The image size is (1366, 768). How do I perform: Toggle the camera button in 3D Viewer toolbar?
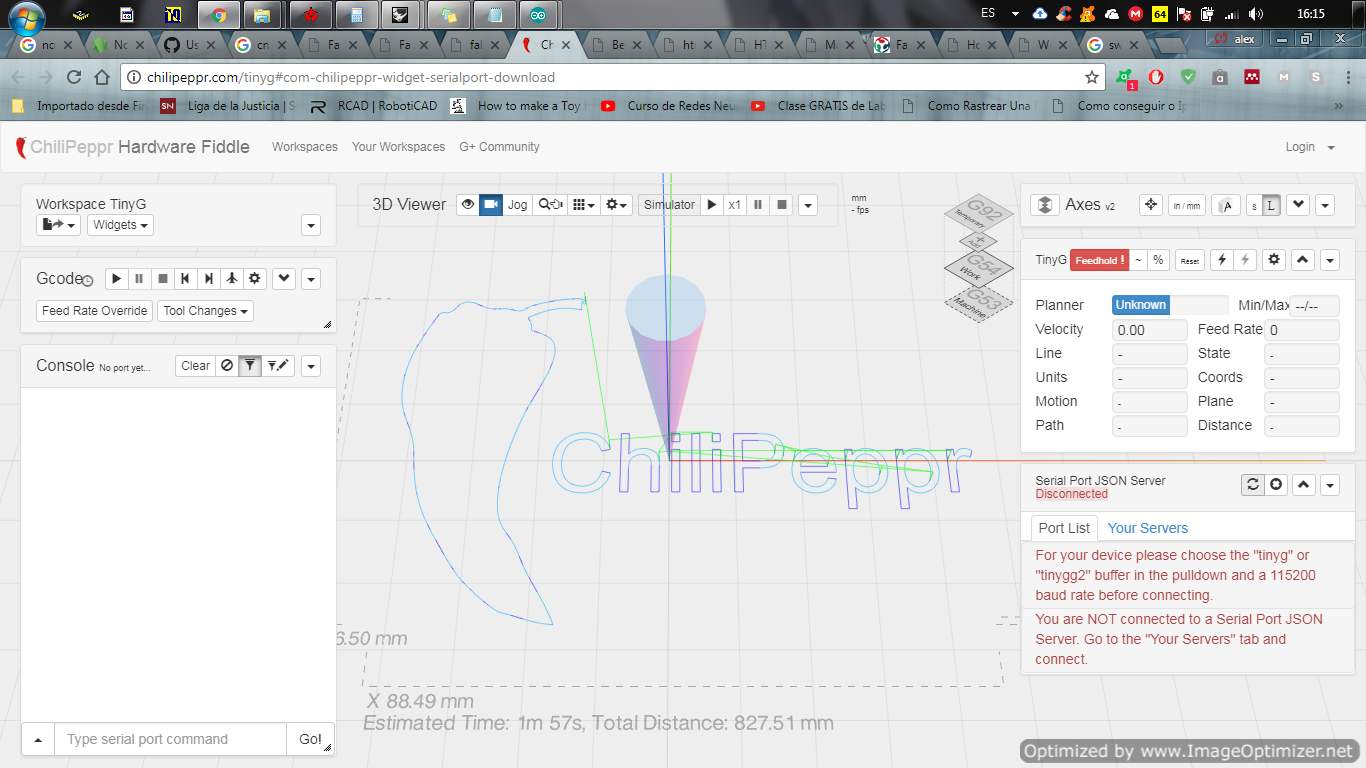point(491,205)
